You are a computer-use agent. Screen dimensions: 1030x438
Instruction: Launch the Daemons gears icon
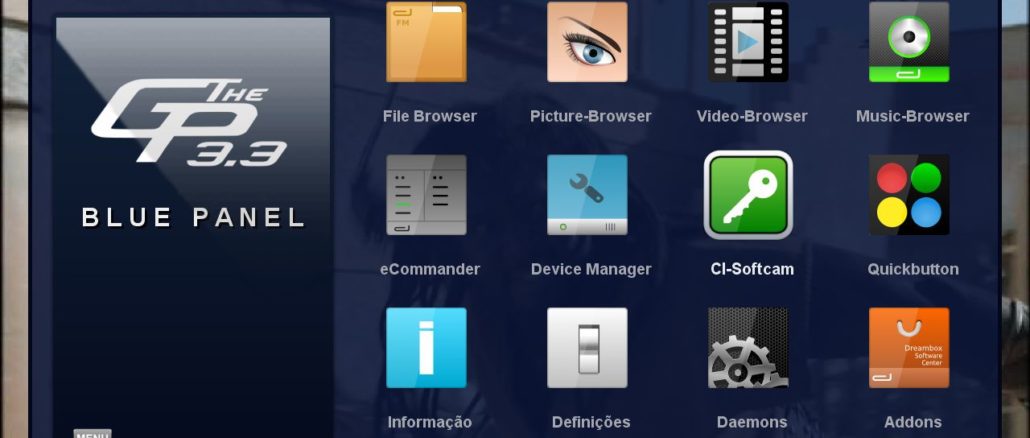tap(748, 348)
